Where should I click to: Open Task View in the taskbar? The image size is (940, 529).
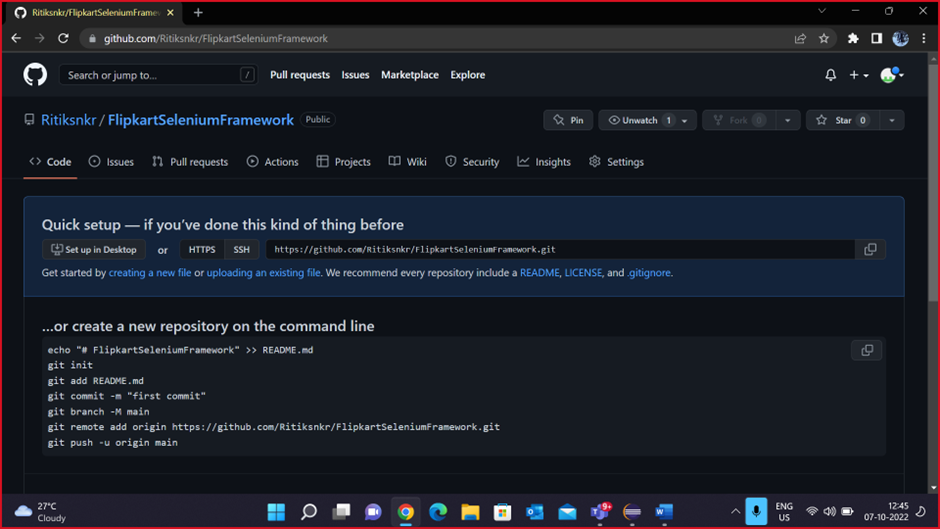[341, 512]
